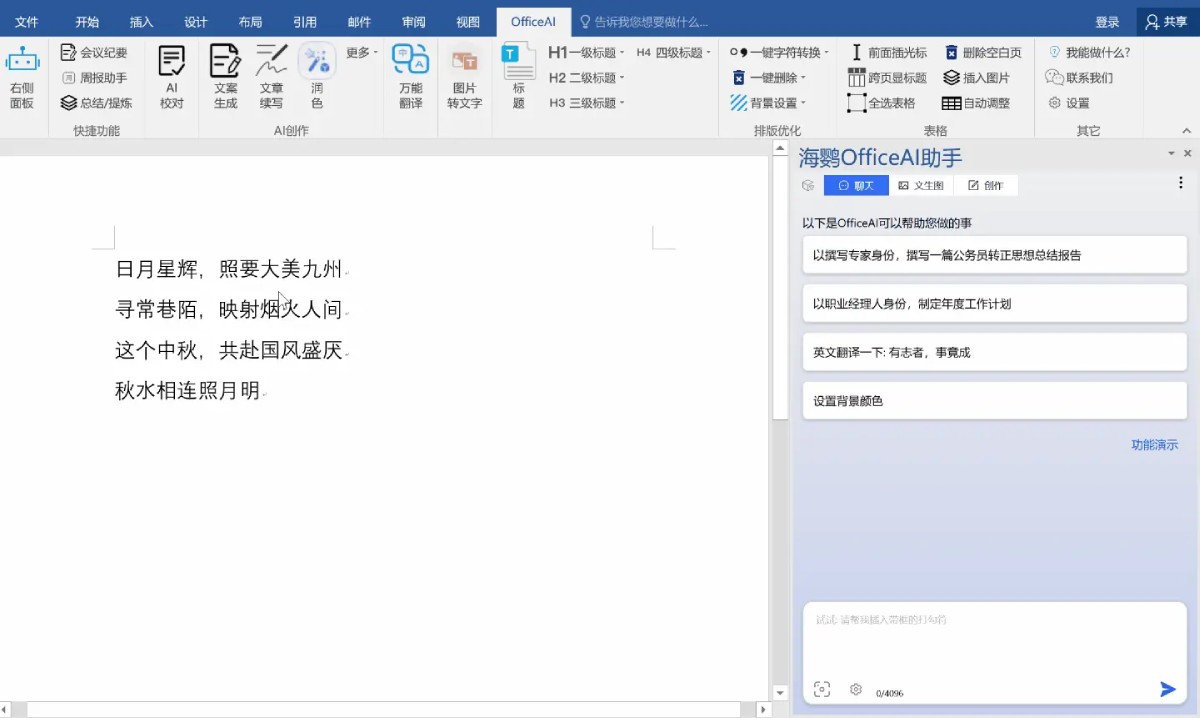Click the screenshot icon in the chat input
1200x718 pixels.
(821, 689)
